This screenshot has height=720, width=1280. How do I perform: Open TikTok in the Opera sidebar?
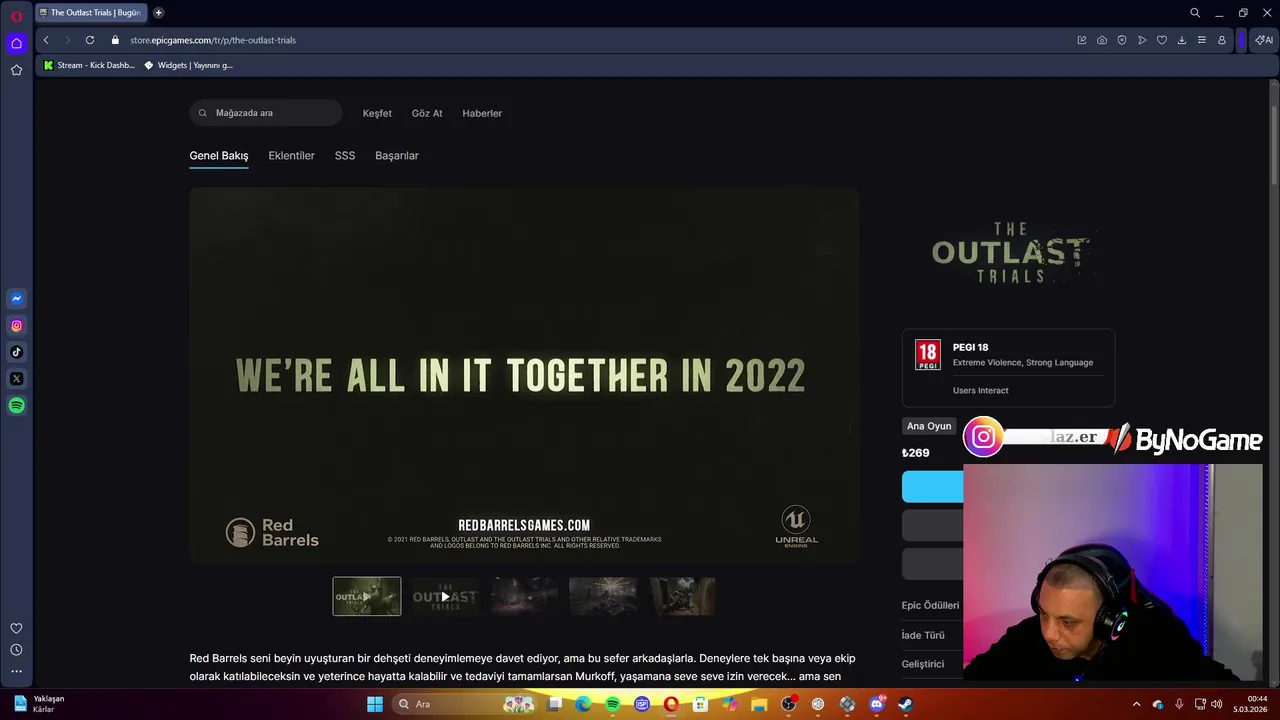16,352
